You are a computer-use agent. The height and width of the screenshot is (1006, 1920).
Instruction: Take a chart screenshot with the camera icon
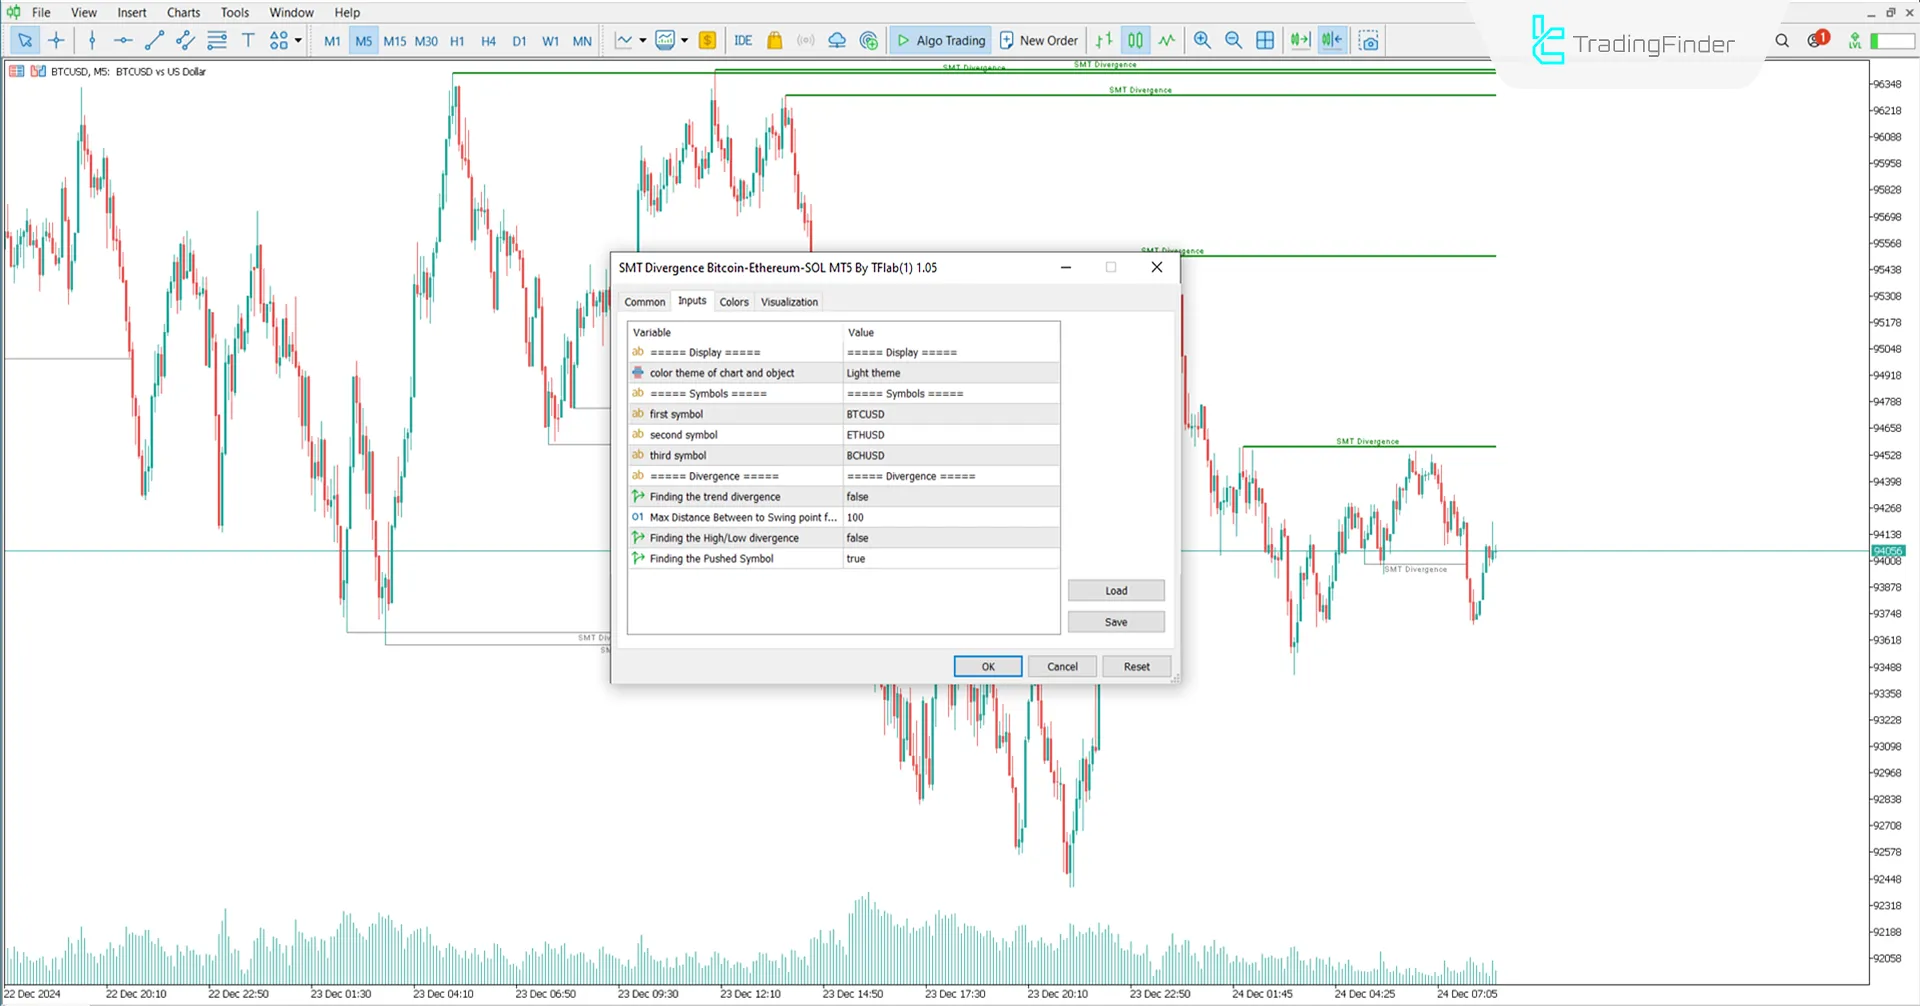click(x=1369, y=40)
